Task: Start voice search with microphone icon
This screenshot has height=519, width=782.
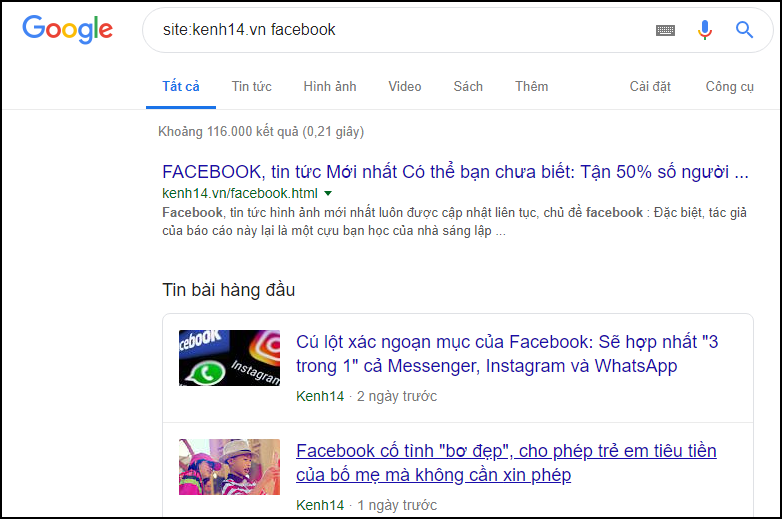Action: click(x=705, y=30)
